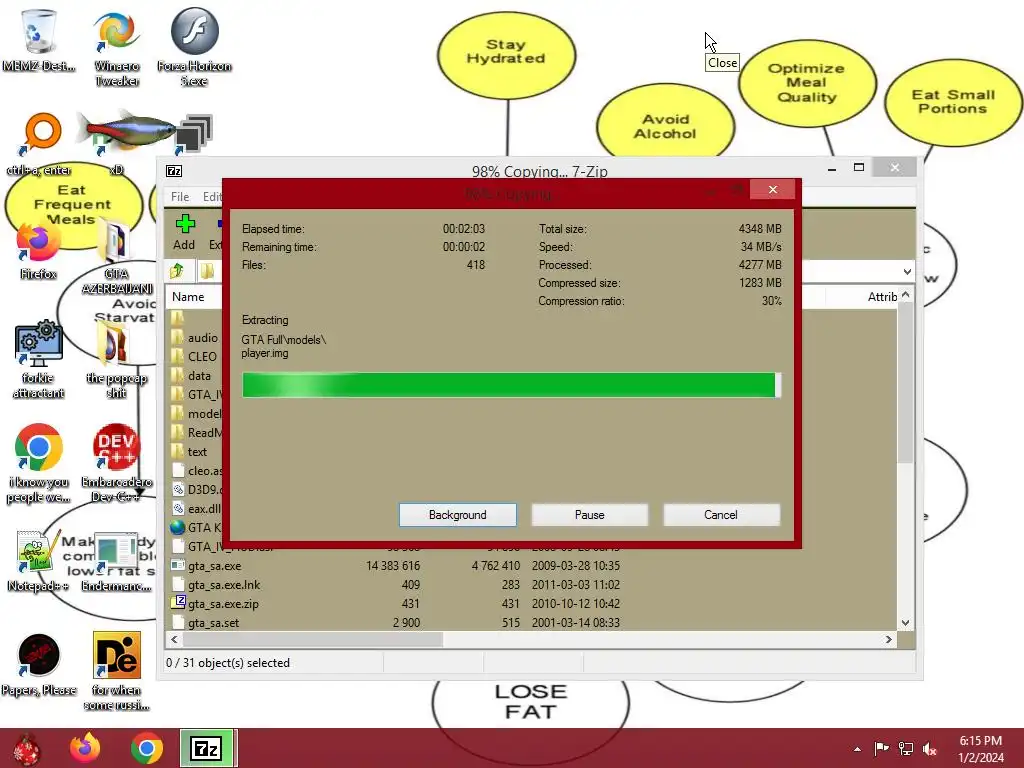Click the green extraction progress bar
Viewport: 1024px width, 768px height.
tap(511, 385)
